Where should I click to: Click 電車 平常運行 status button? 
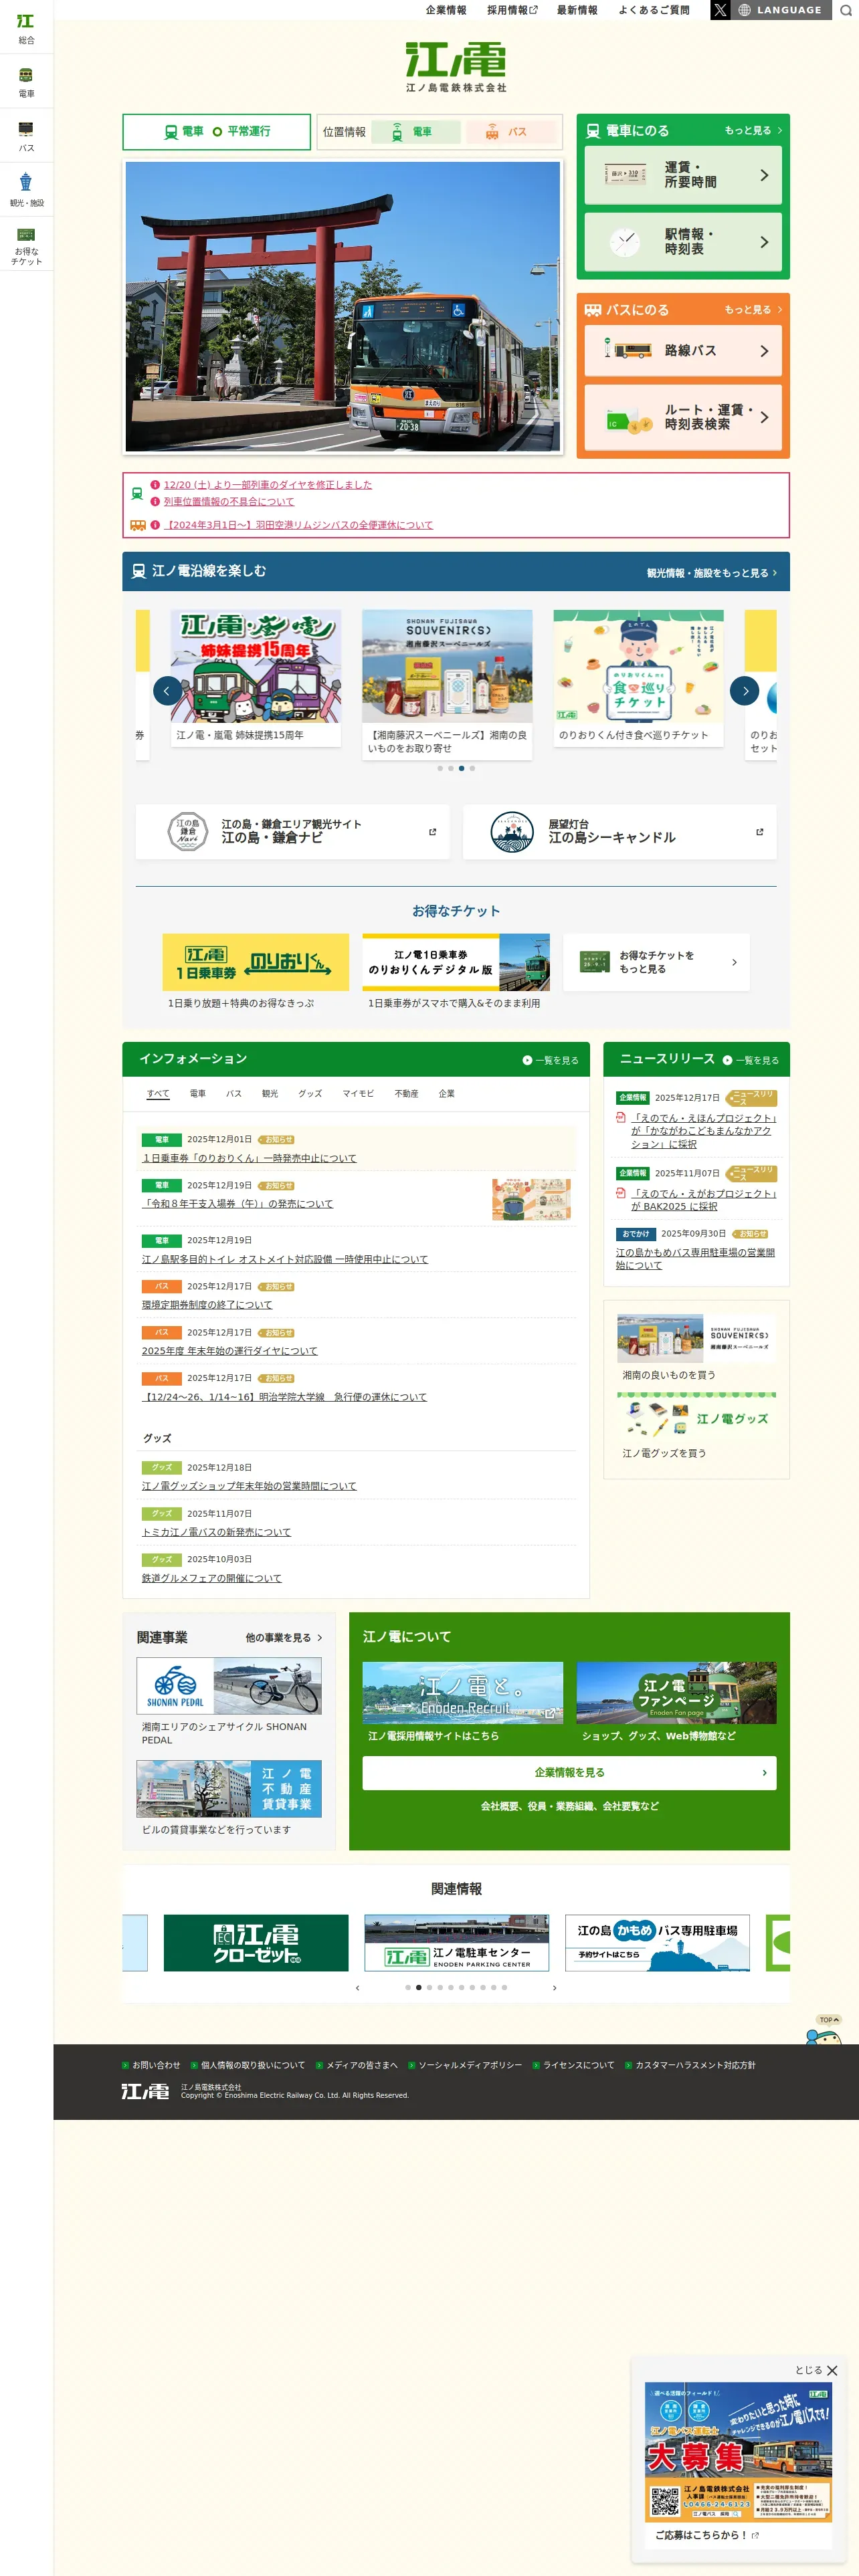click(x=217, y=131)
